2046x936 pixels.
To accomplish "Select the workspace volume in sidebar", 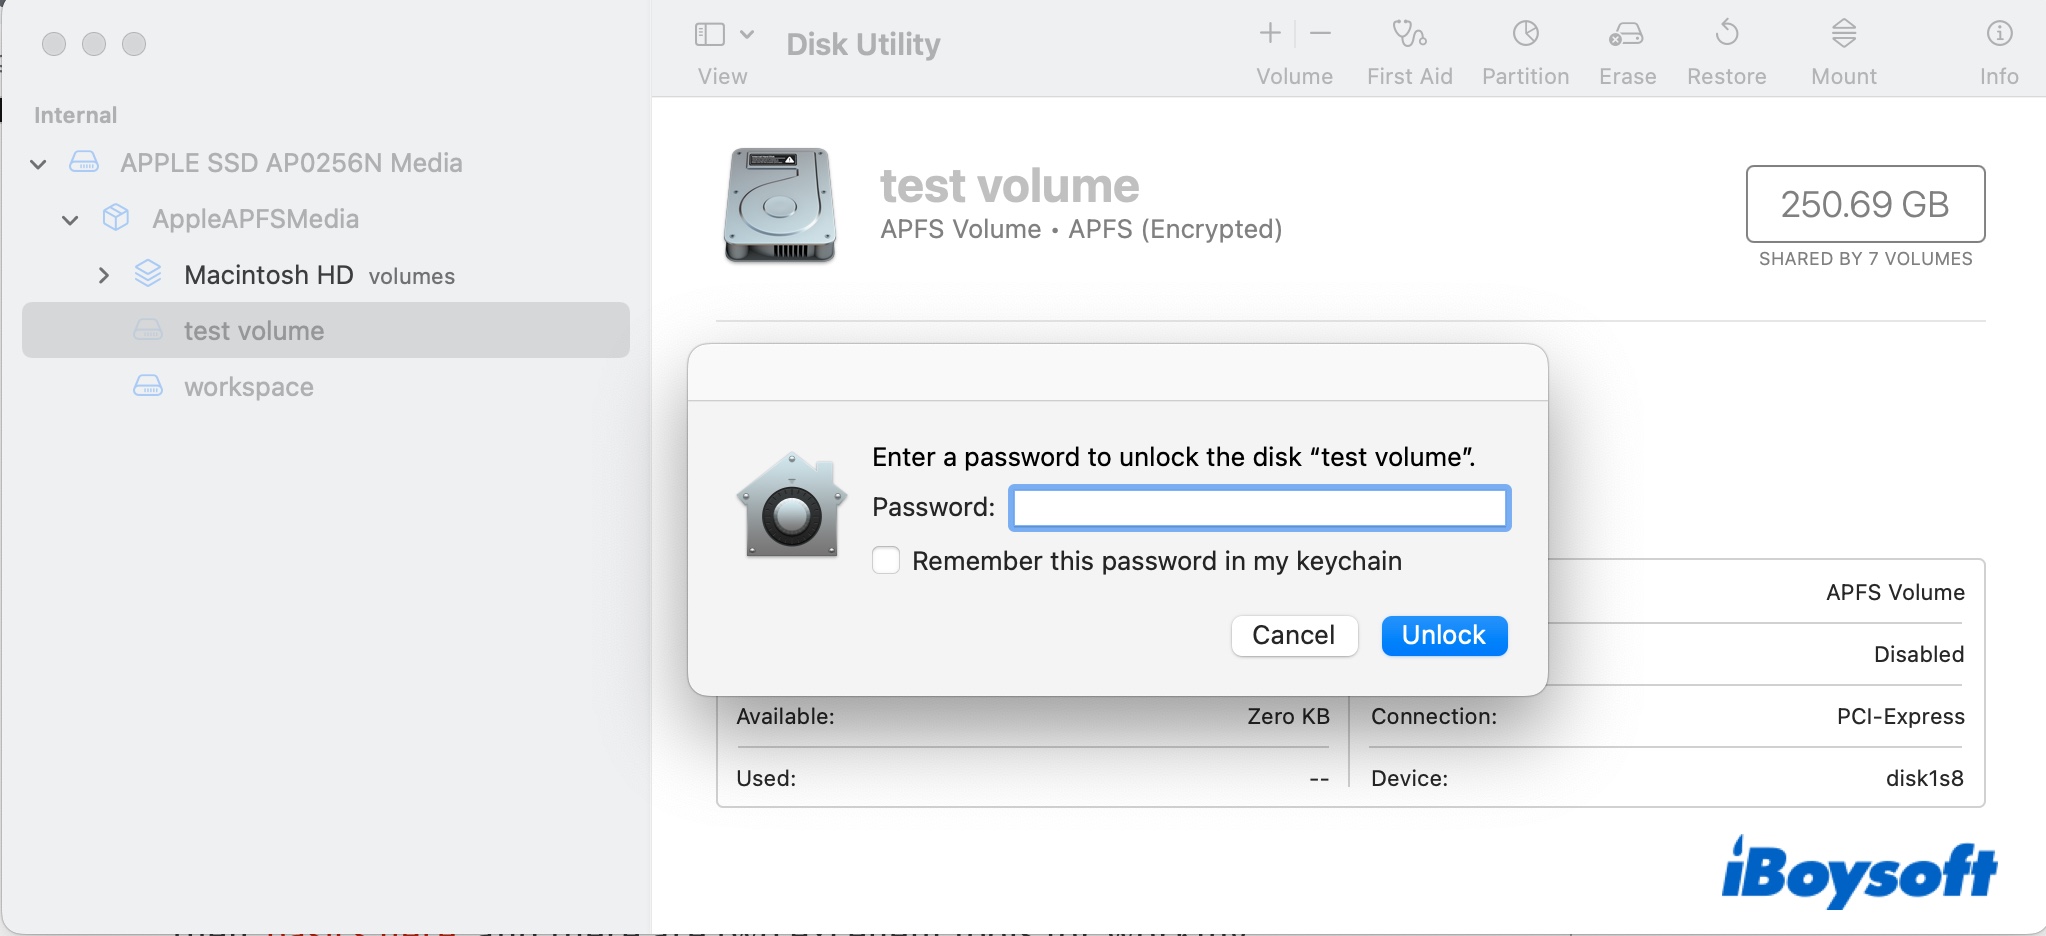I will (x=248, y=387).
